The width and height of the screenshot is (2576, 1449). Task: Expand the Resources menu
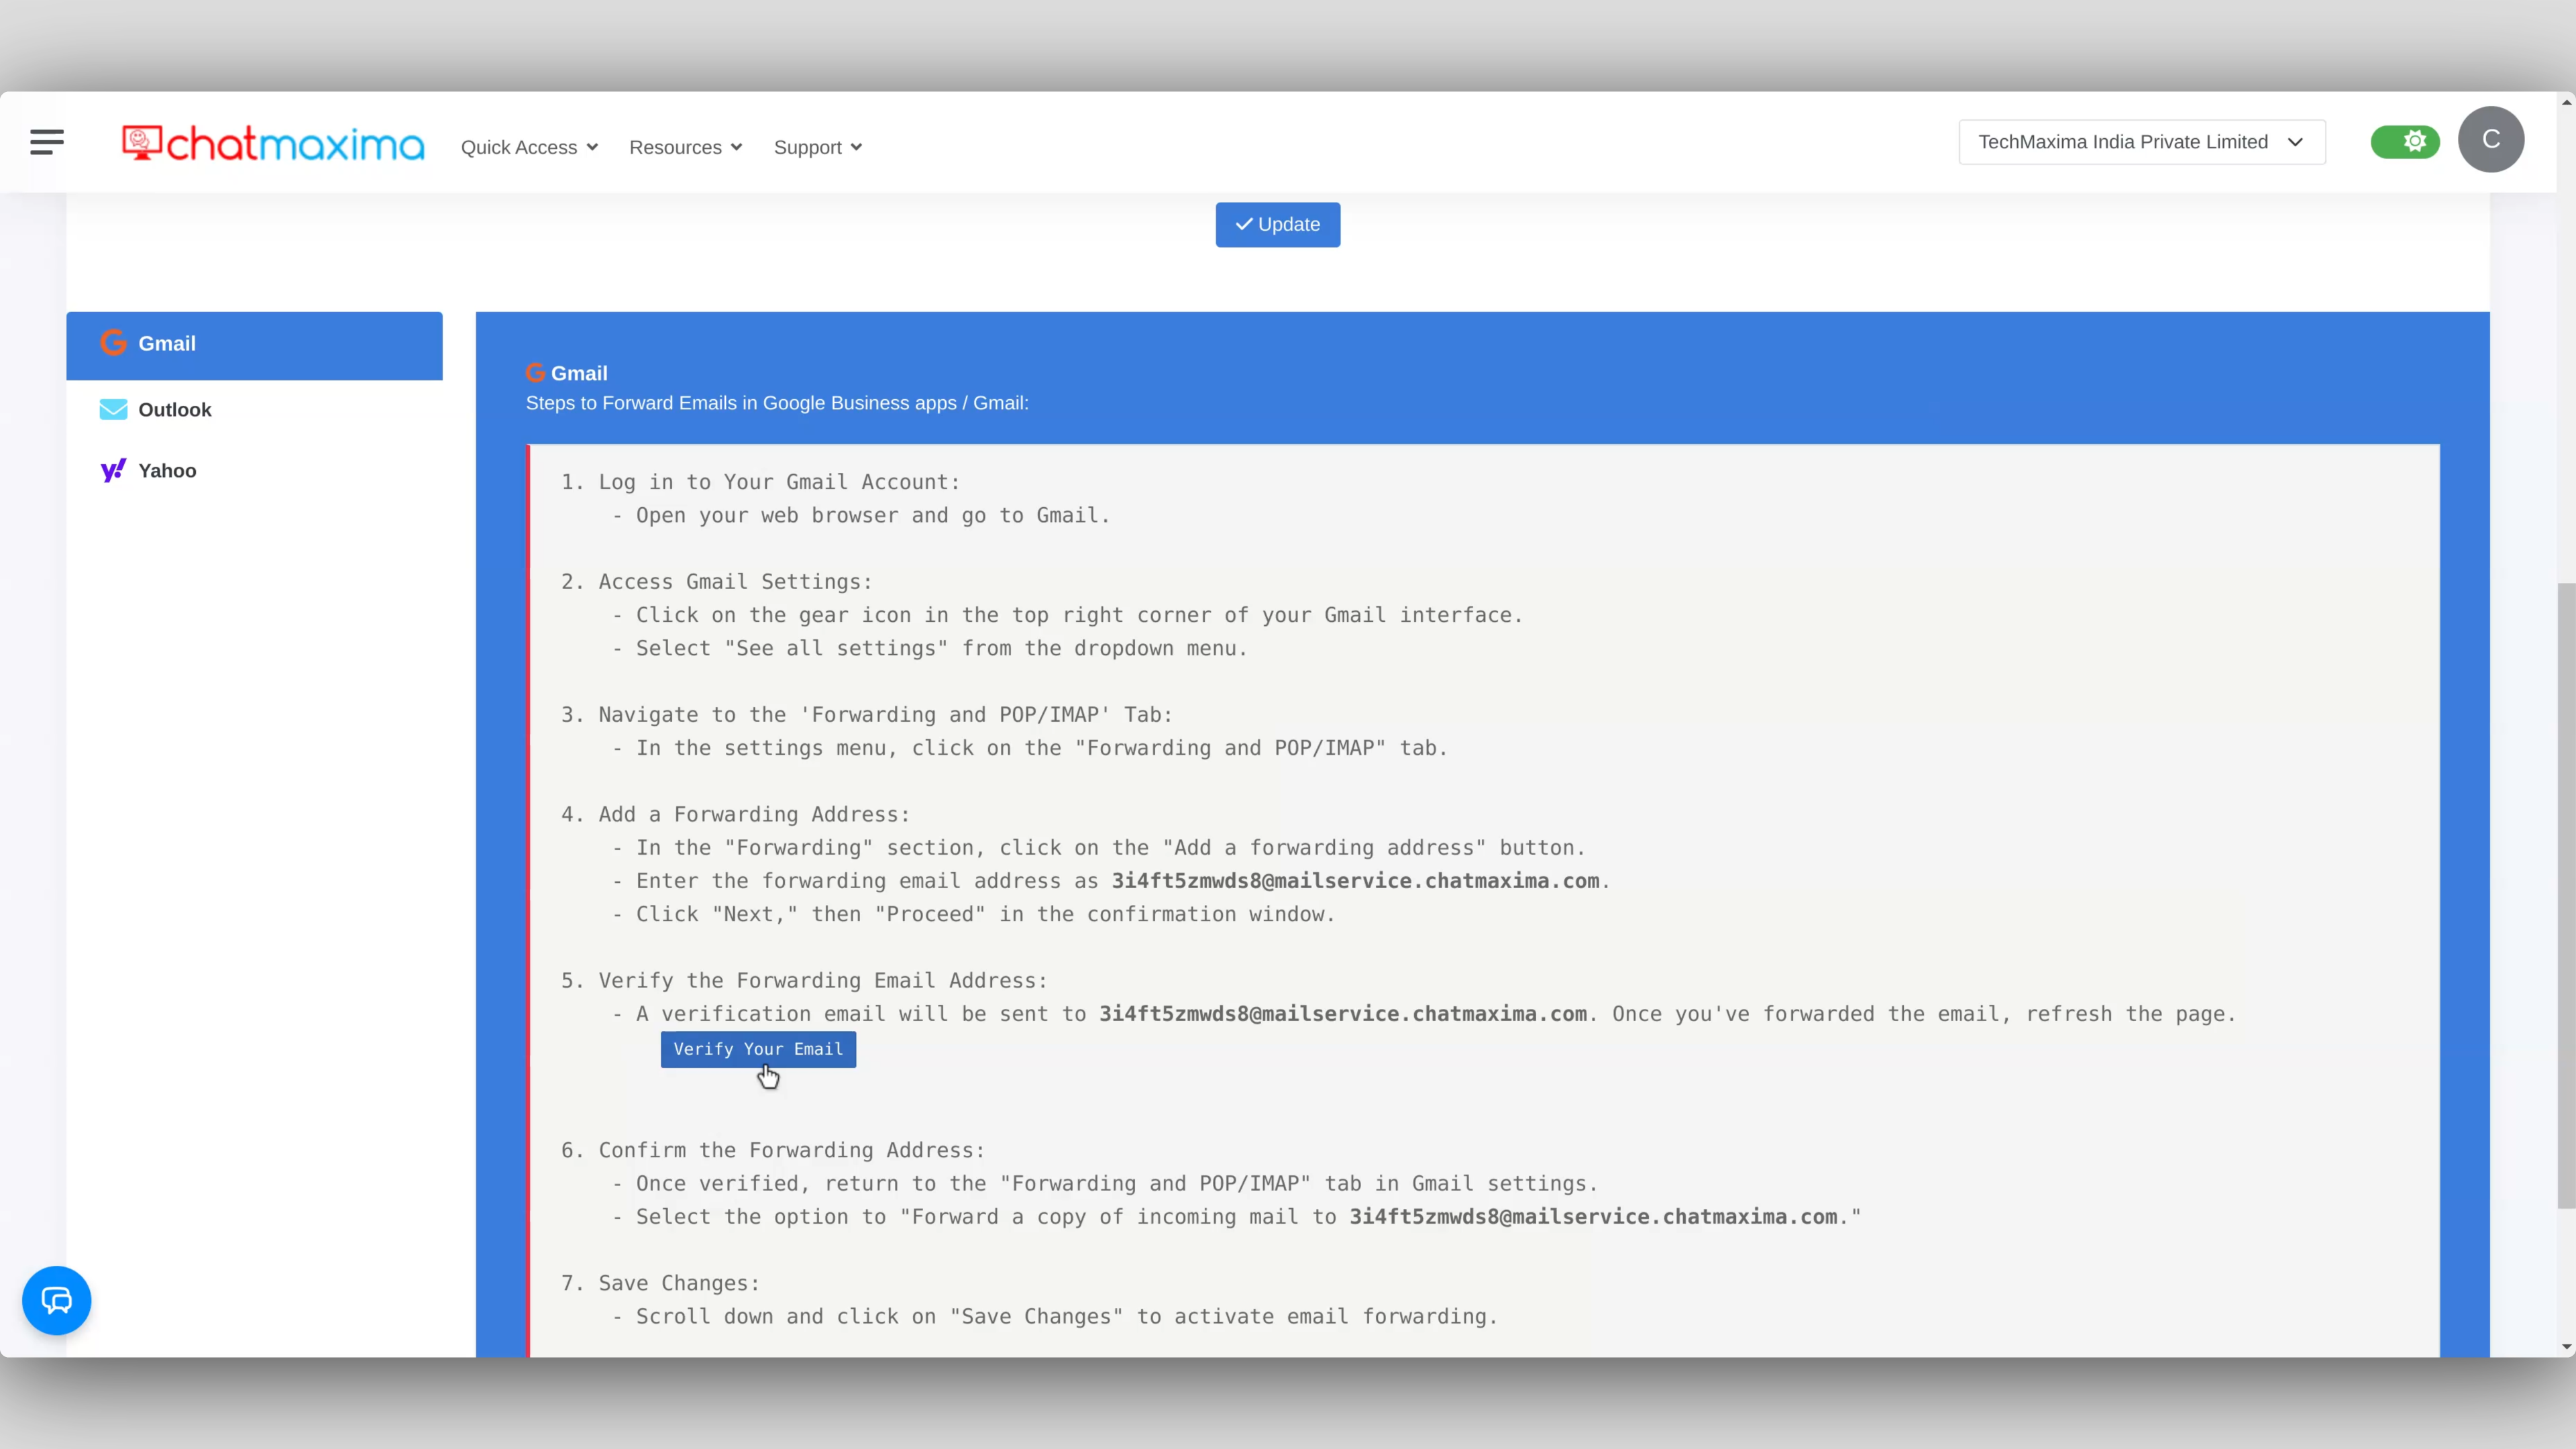click(x=685, y=147)
